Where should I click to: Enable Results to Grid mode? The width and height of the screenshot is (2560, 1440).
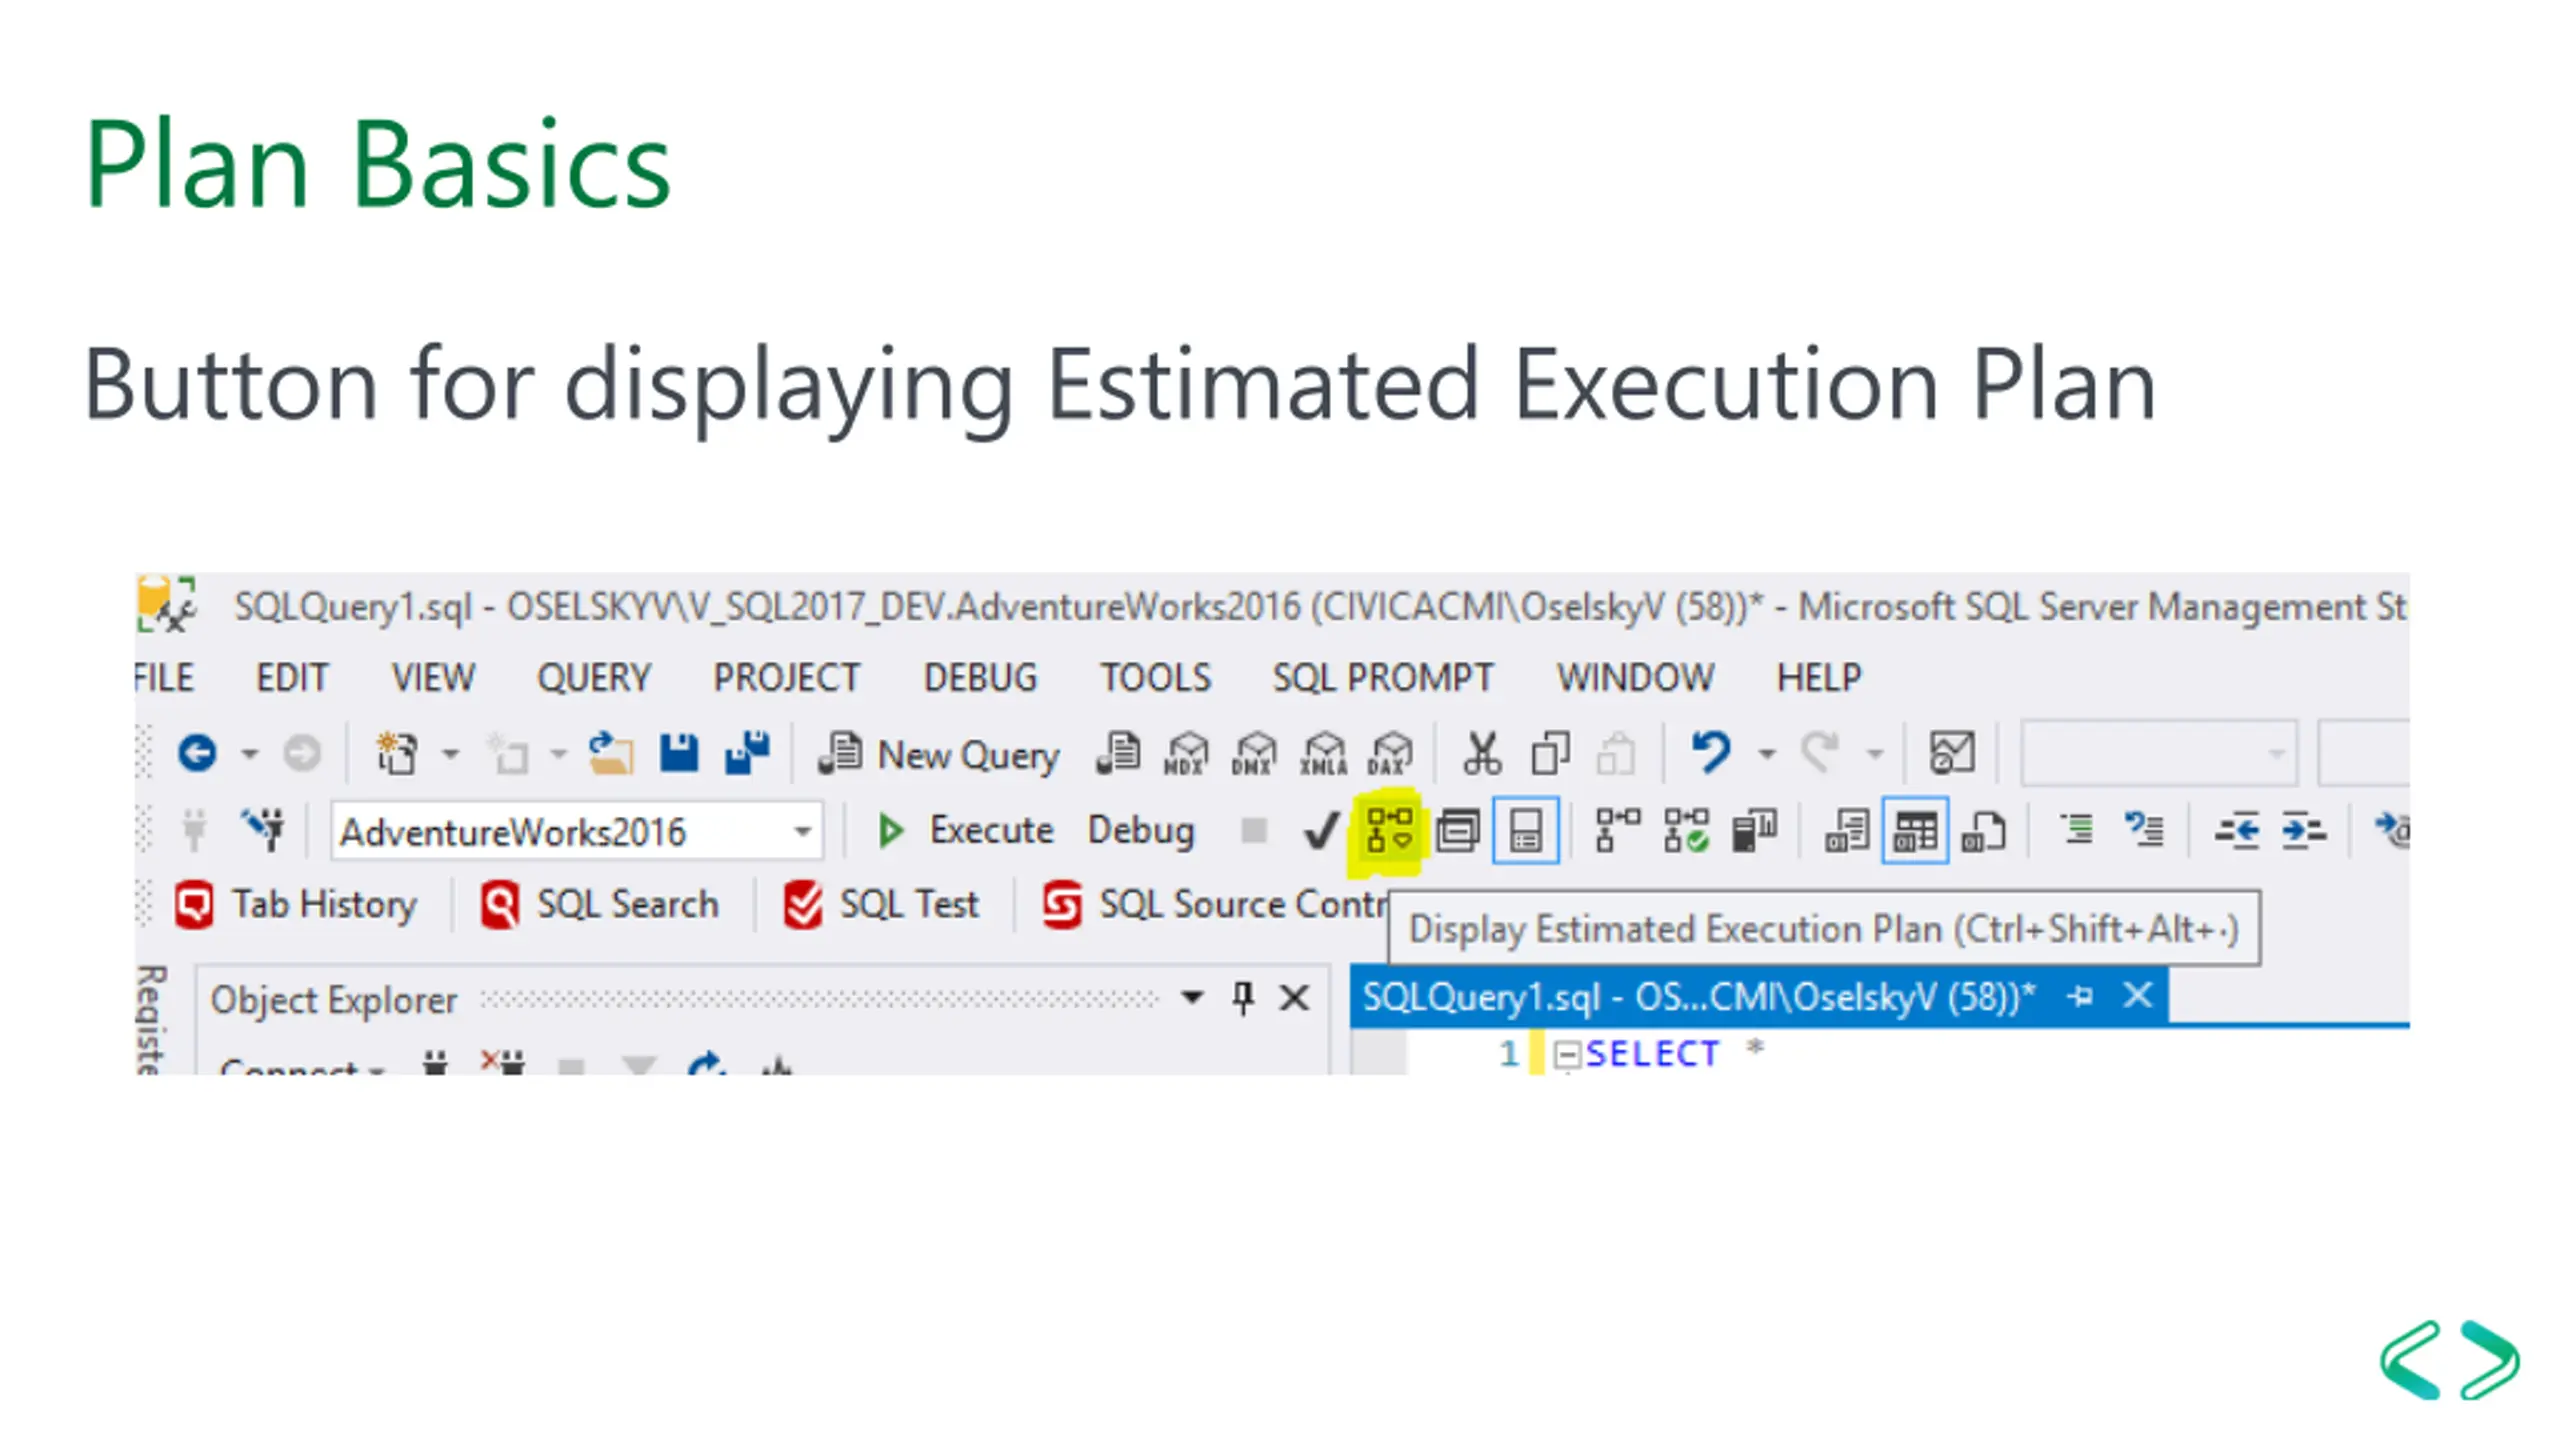click(1914, 831)
